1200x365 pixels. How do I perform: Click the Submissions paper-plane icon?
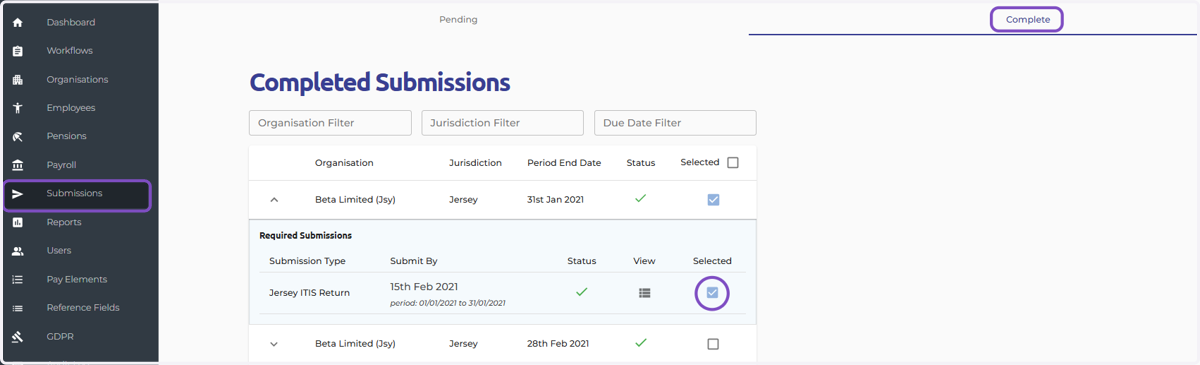(x=17, y=194)
